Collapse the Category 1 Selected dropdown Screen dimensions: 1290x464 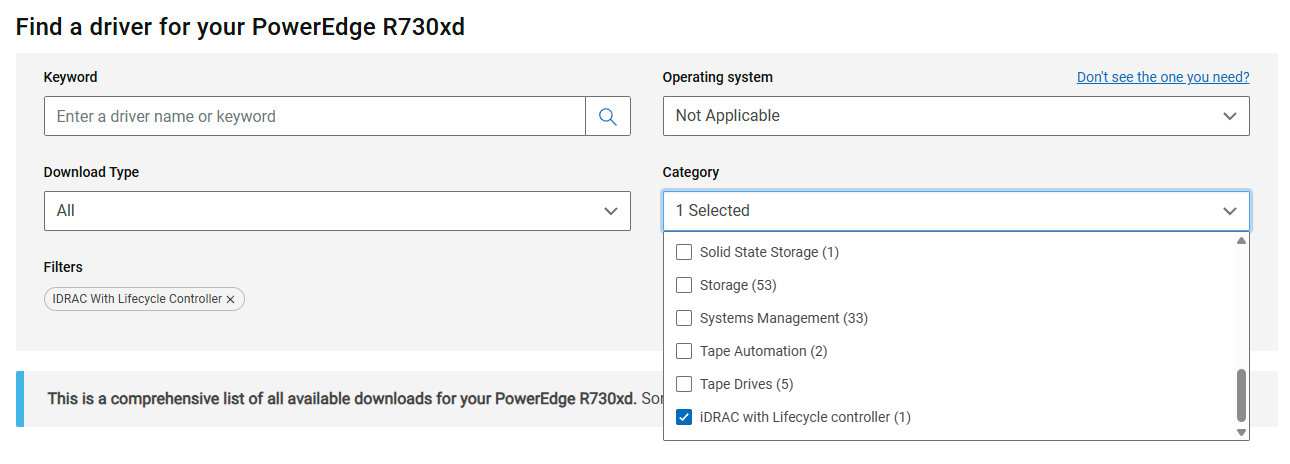(x=956, y=211)
